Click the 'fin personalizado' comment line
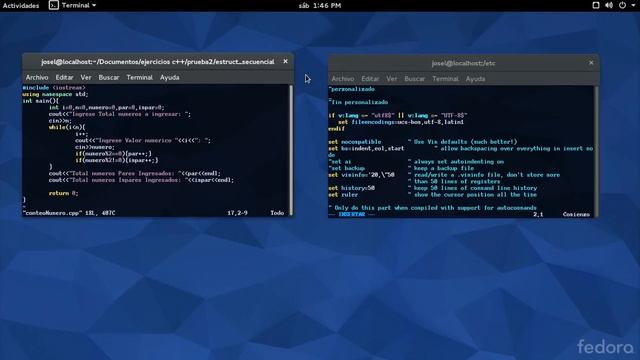This screenshot has width=640, height=360. pos(358,102)
